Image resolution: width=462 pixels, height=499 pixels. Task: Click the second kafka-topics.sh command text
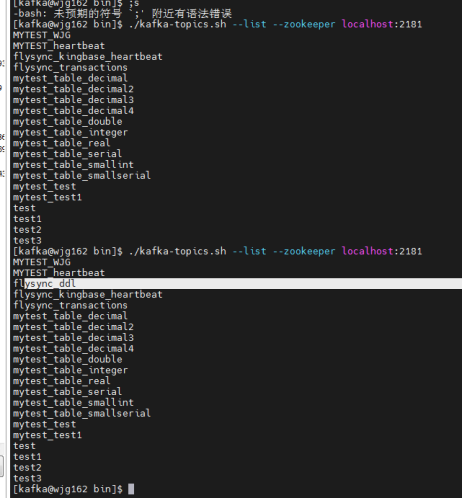pos(177,251)
